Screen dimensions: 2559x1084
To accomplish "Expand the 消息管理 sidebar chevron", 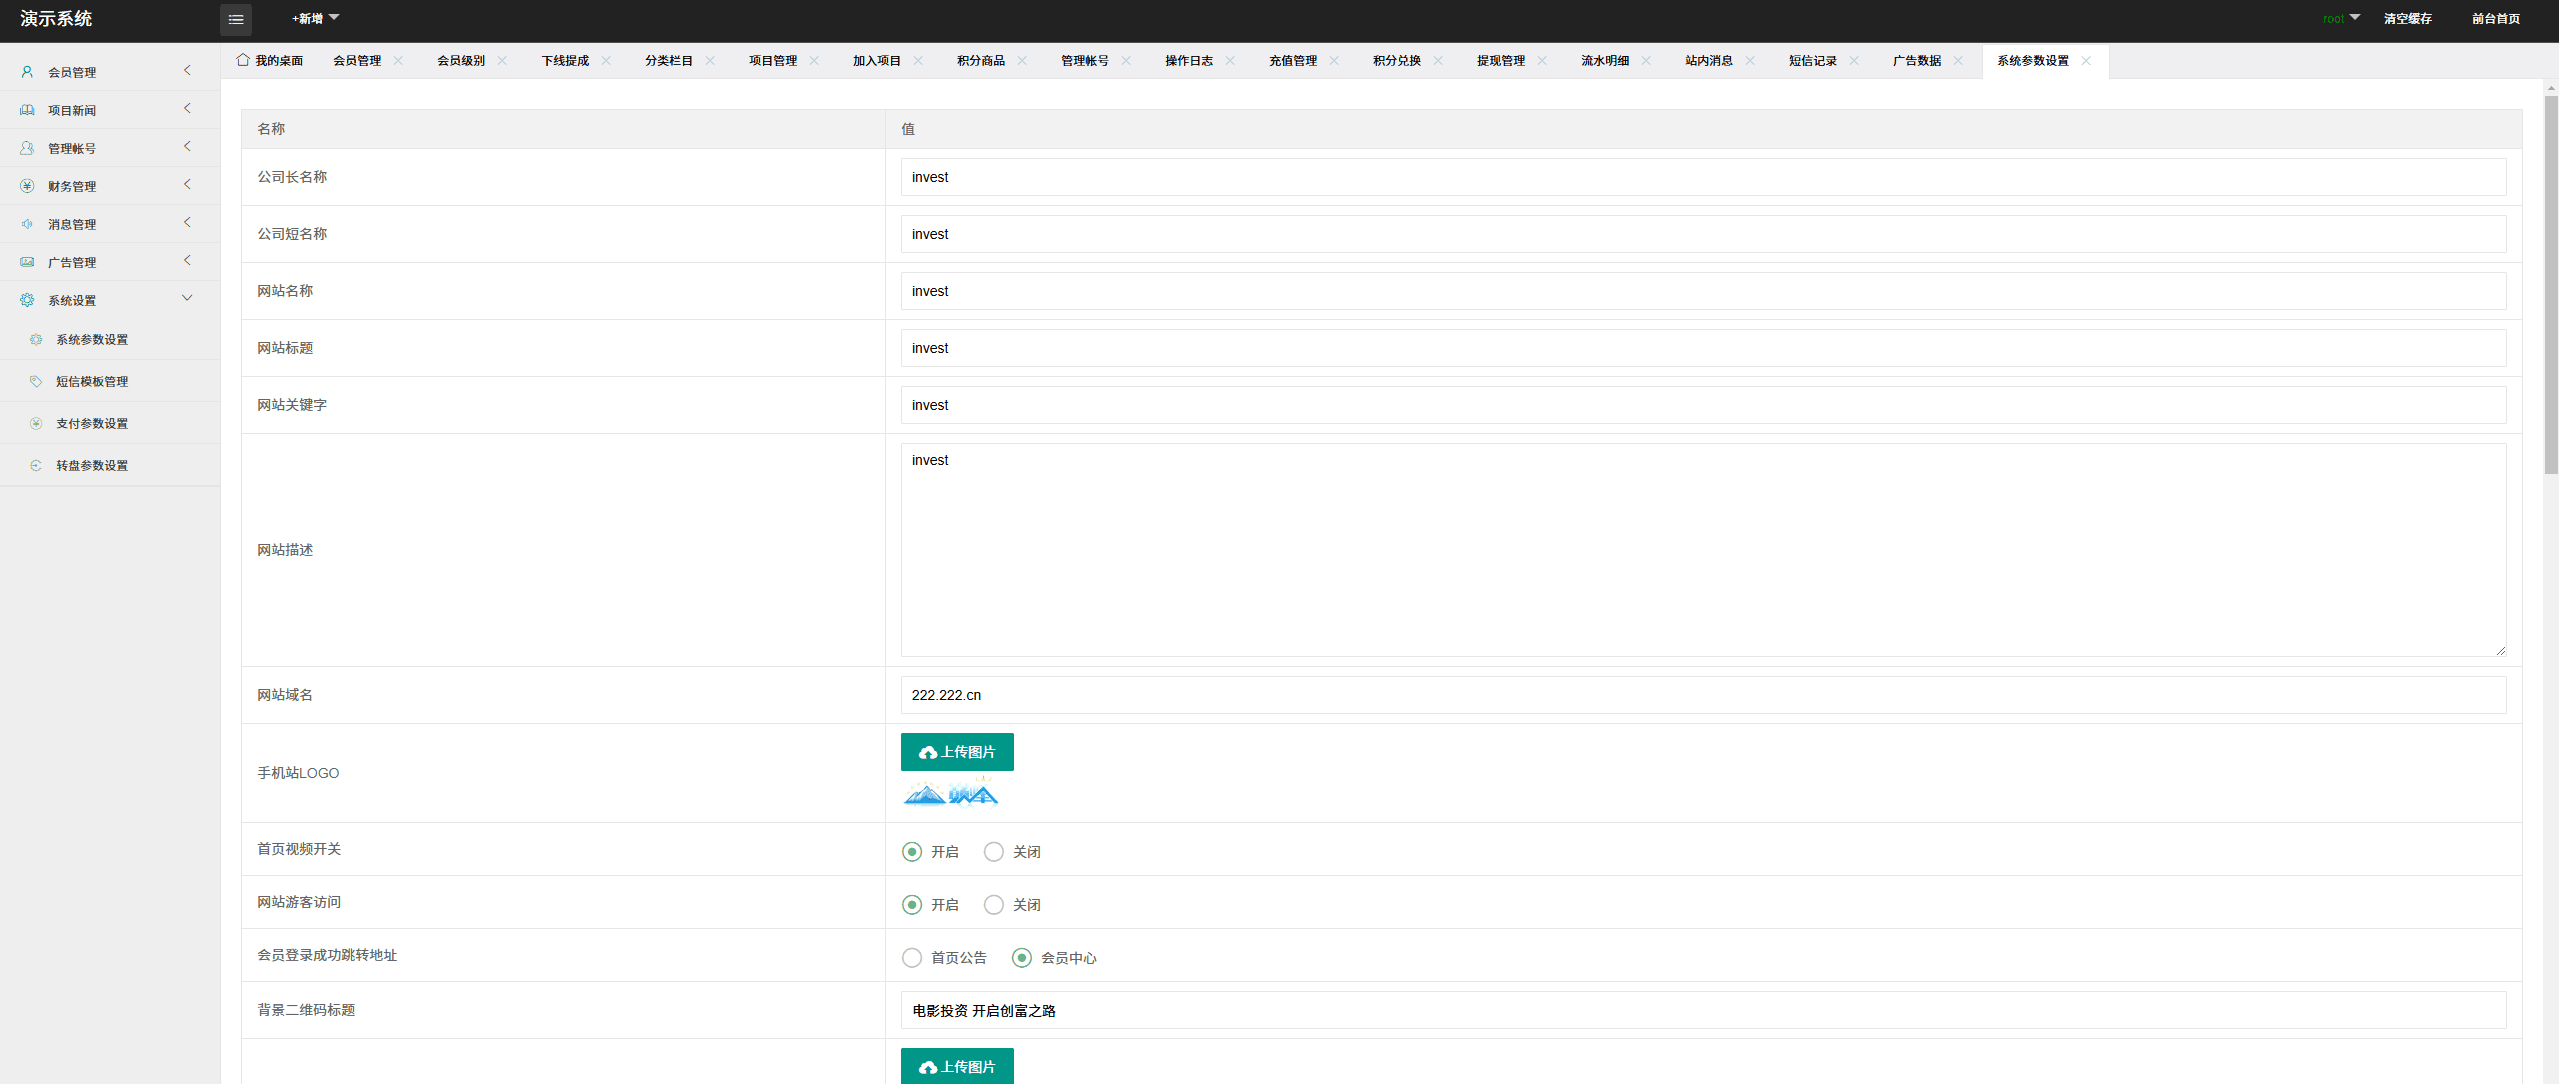I will (187, 223).
